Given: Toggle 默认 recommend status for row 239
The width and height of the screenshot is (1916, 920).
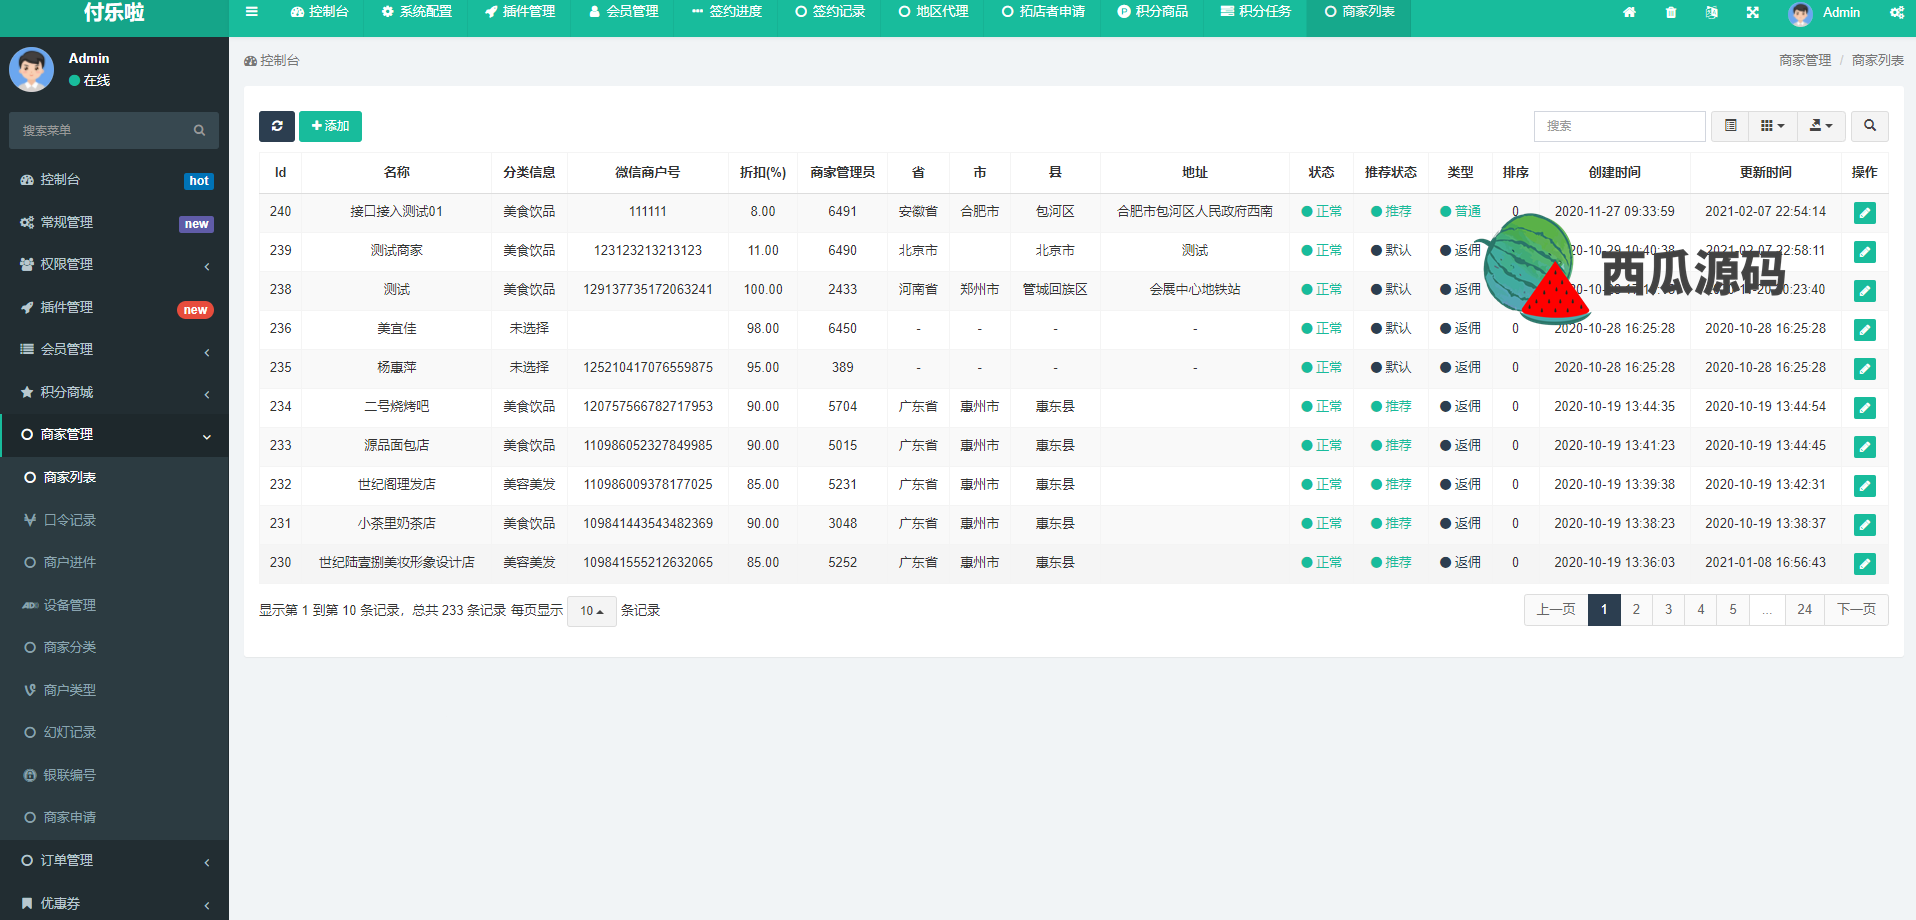Looking at the screenshot, I should [x=1391, y=251].
